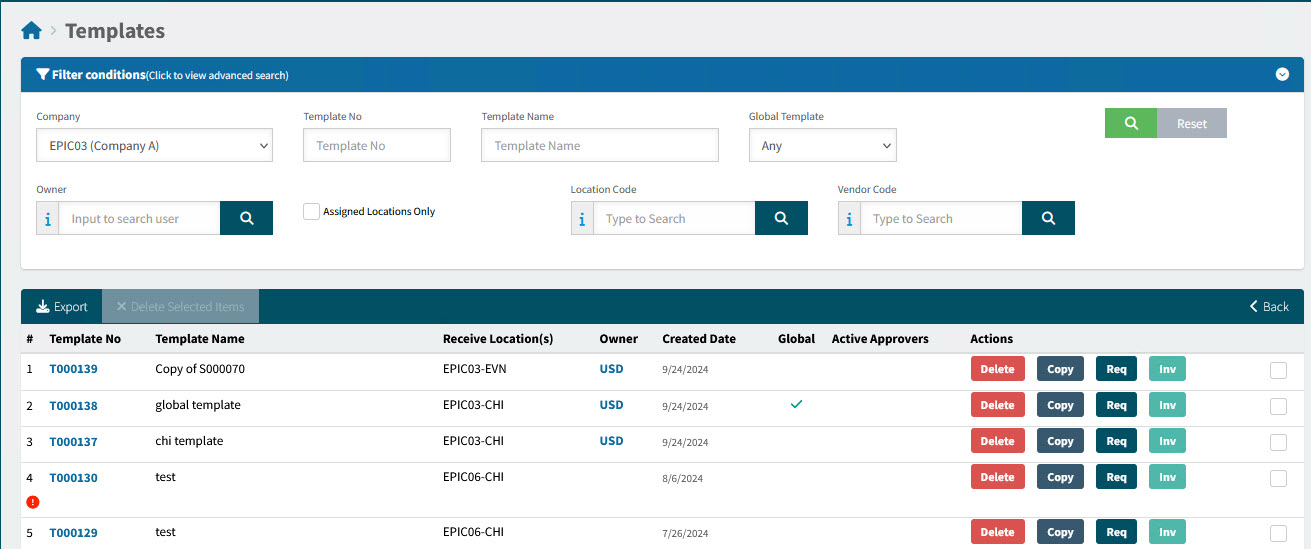Screen dimensions: 1311x549
Task: Click Back in the table toolbar
Action: coord(1269,307)
